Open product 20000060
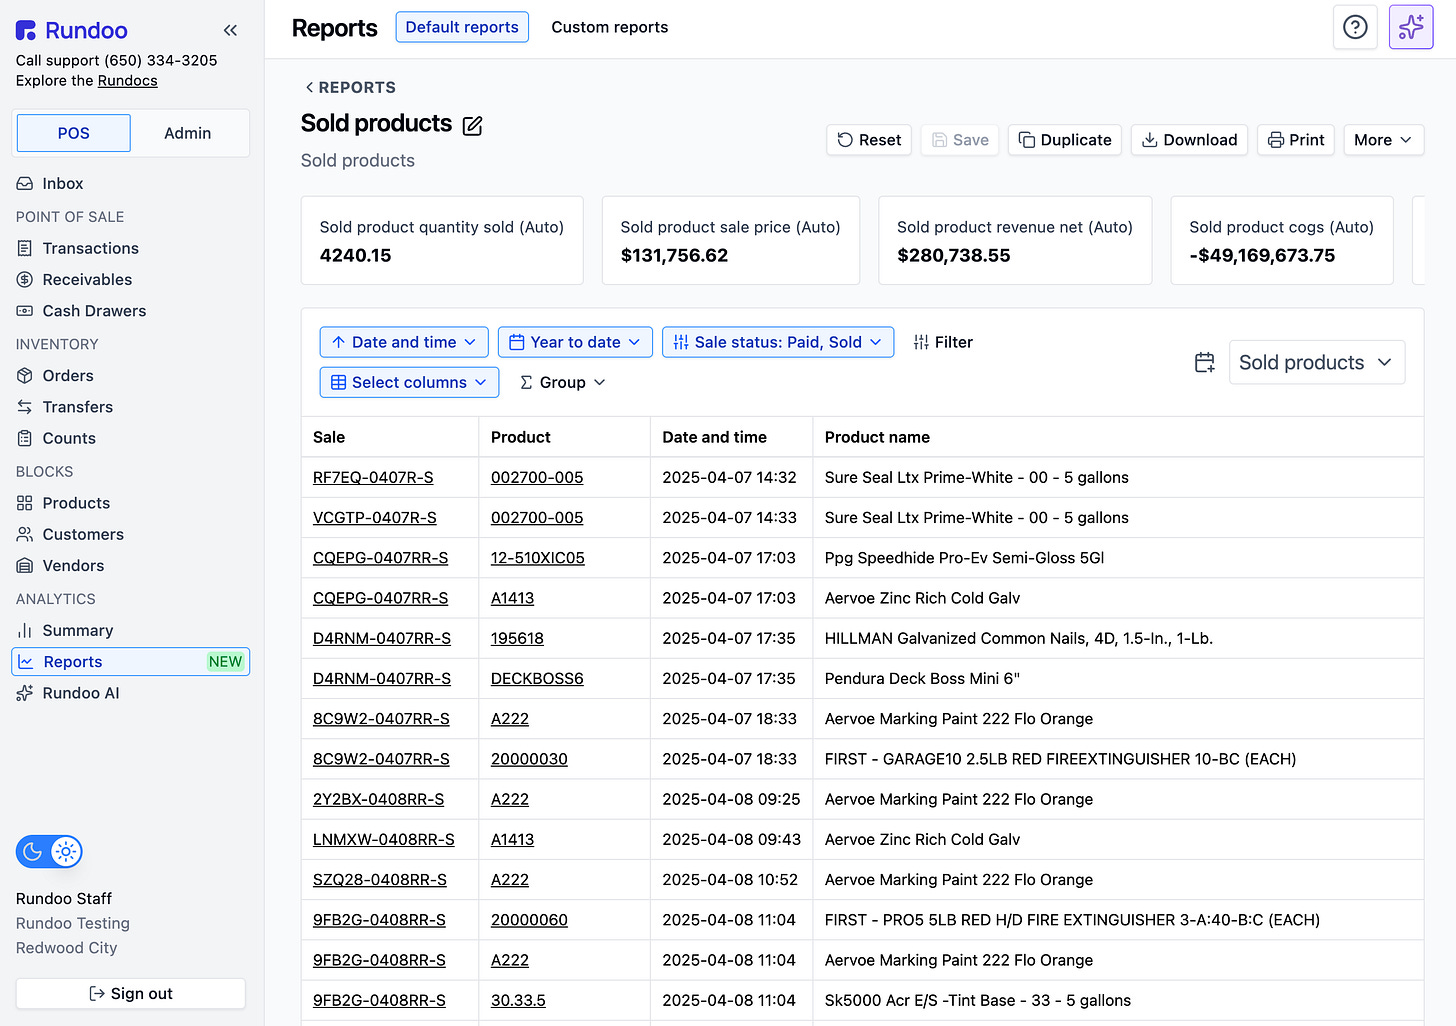1456x1026 pixels. pyautogui.click(x=529, y=920)
